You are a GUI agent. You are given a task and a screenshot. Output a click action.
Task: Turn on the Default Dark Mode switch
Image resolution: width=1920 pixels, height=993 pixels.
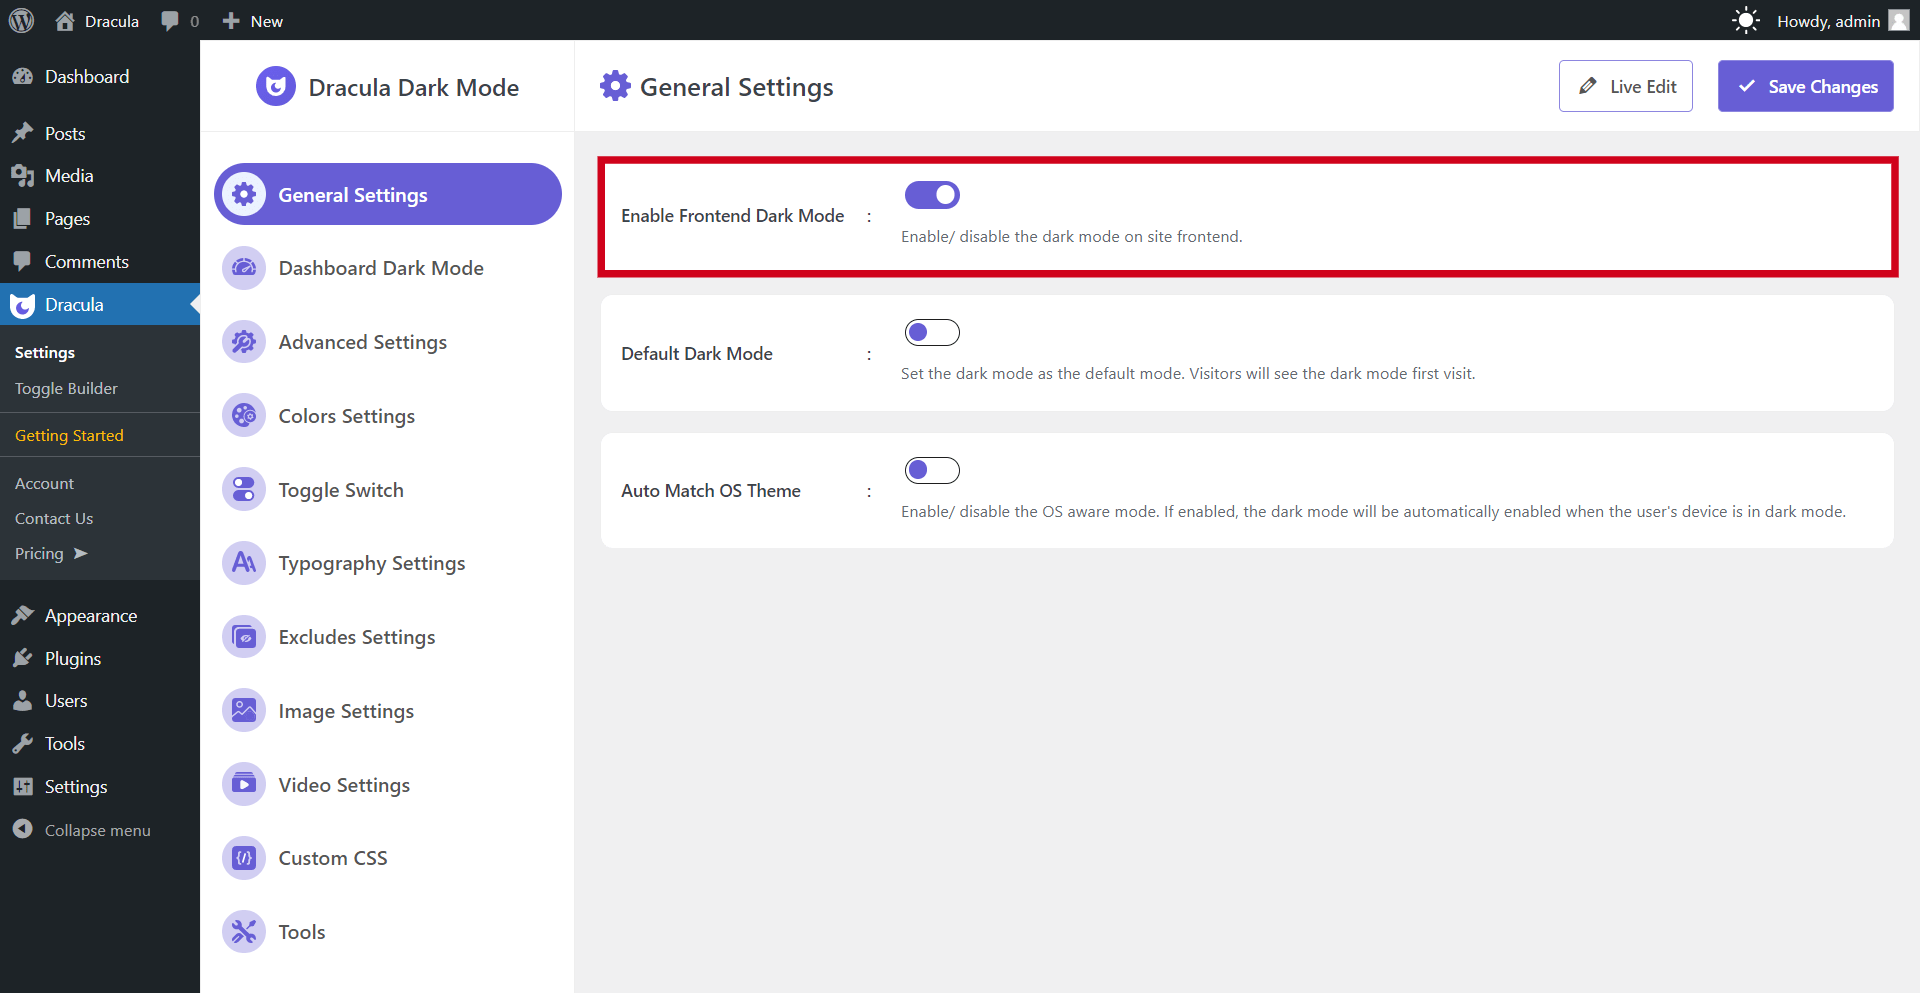(x=932, y=332)
